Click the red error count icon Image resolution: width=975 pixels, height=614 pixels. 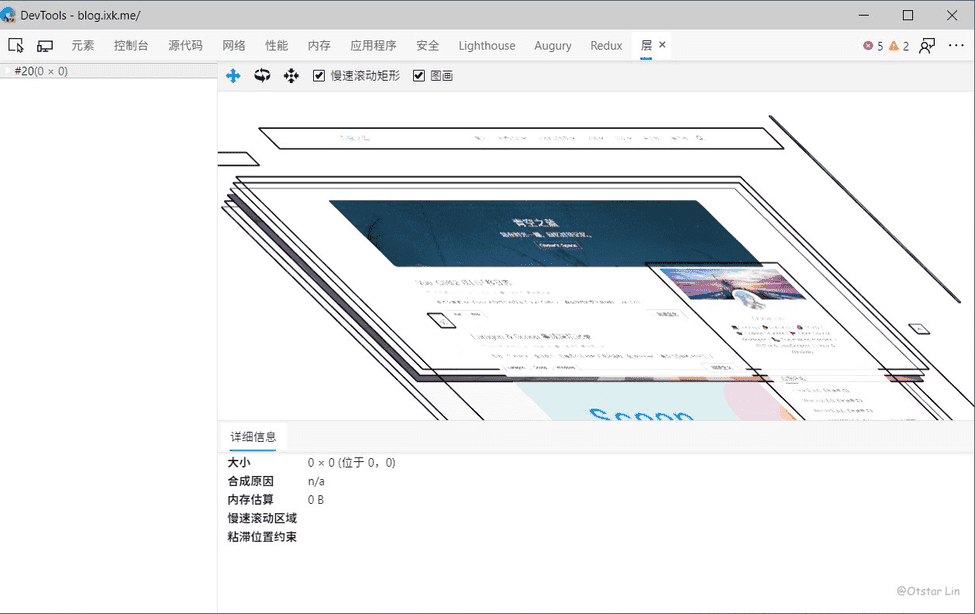[868, 46]
